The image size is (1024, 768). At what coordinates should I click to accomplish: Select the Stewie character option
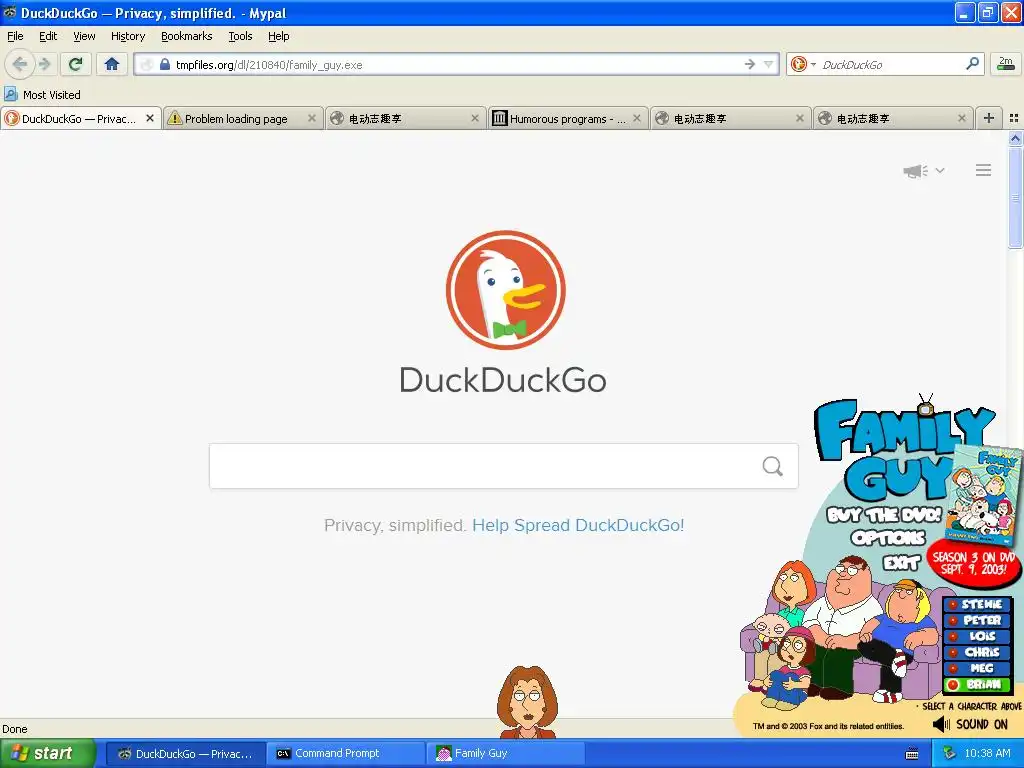tap(977, 605)
